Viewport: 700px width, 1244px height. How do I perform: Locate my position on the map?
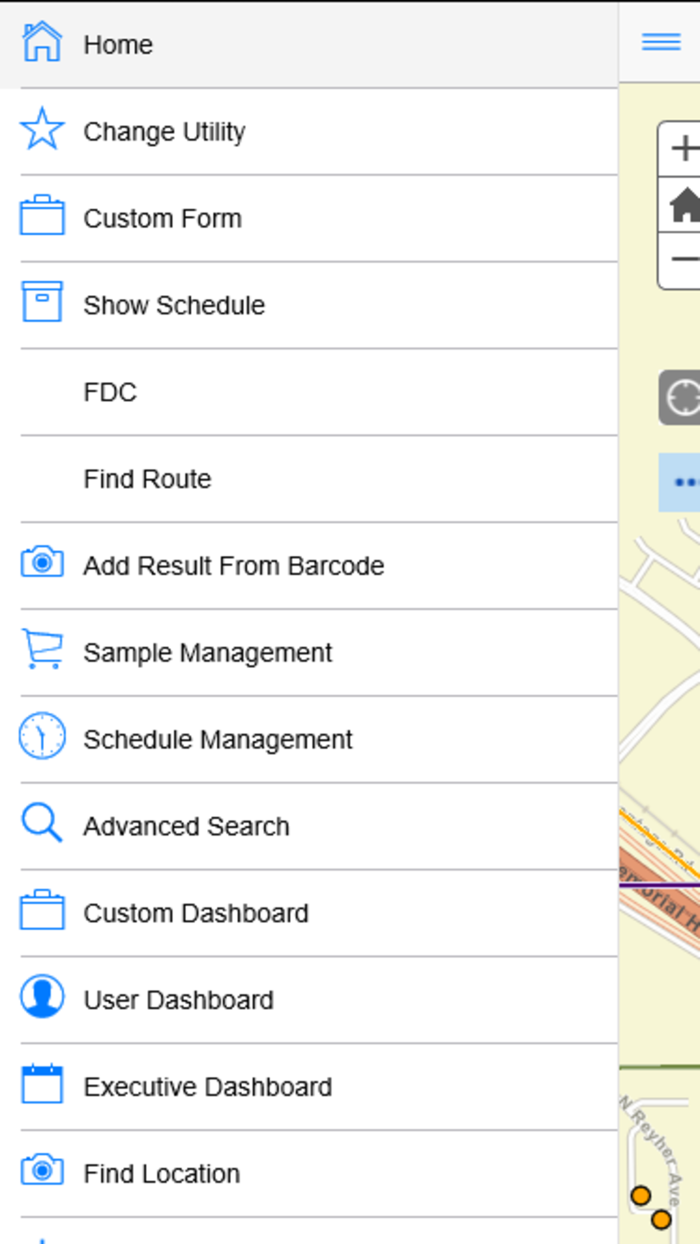[682, 397]
